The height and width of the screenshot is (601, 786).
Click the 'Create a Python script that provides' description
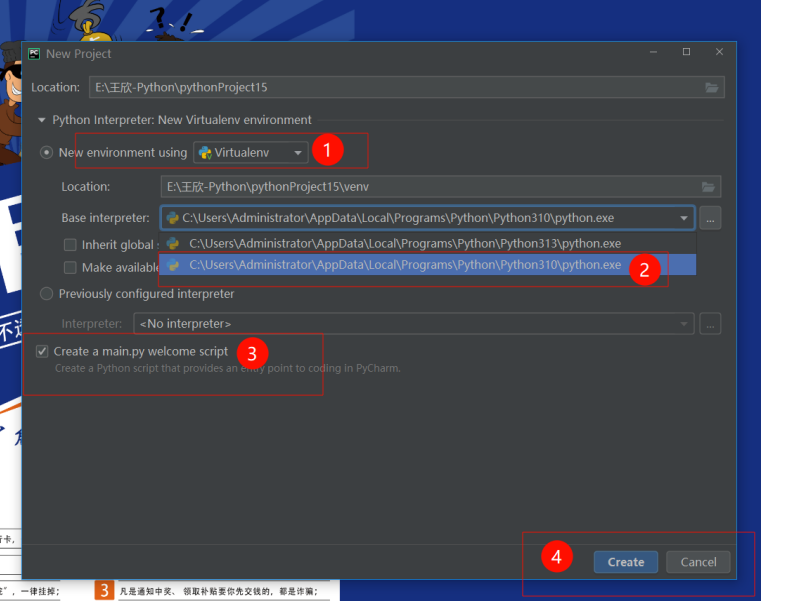click(x=228, y=368)
